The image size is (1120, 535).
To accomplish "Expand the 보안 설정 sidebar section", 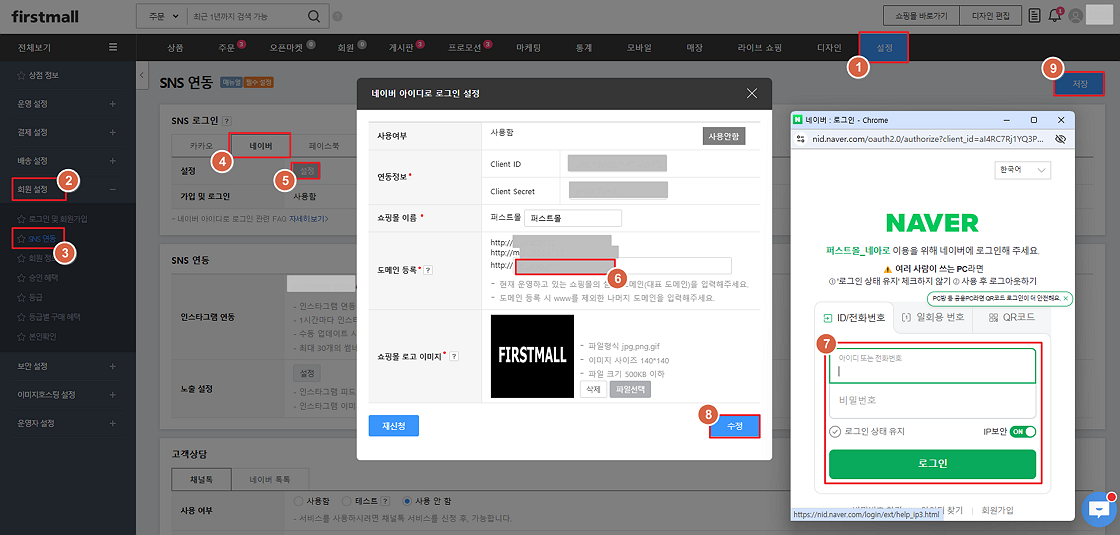I will 113,366.
